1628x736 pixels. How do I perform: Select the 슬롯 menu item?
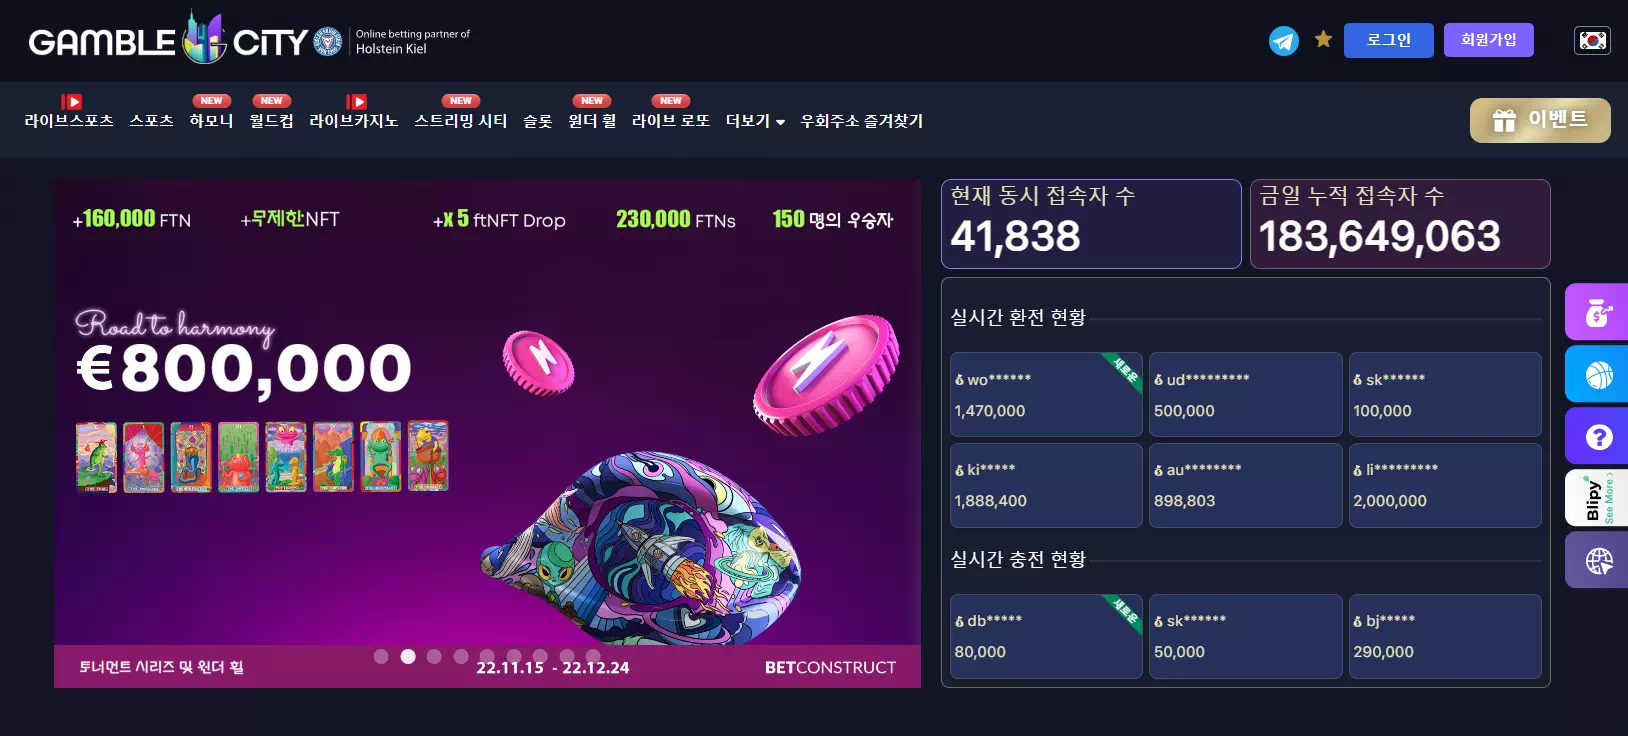tap(538, 121)
